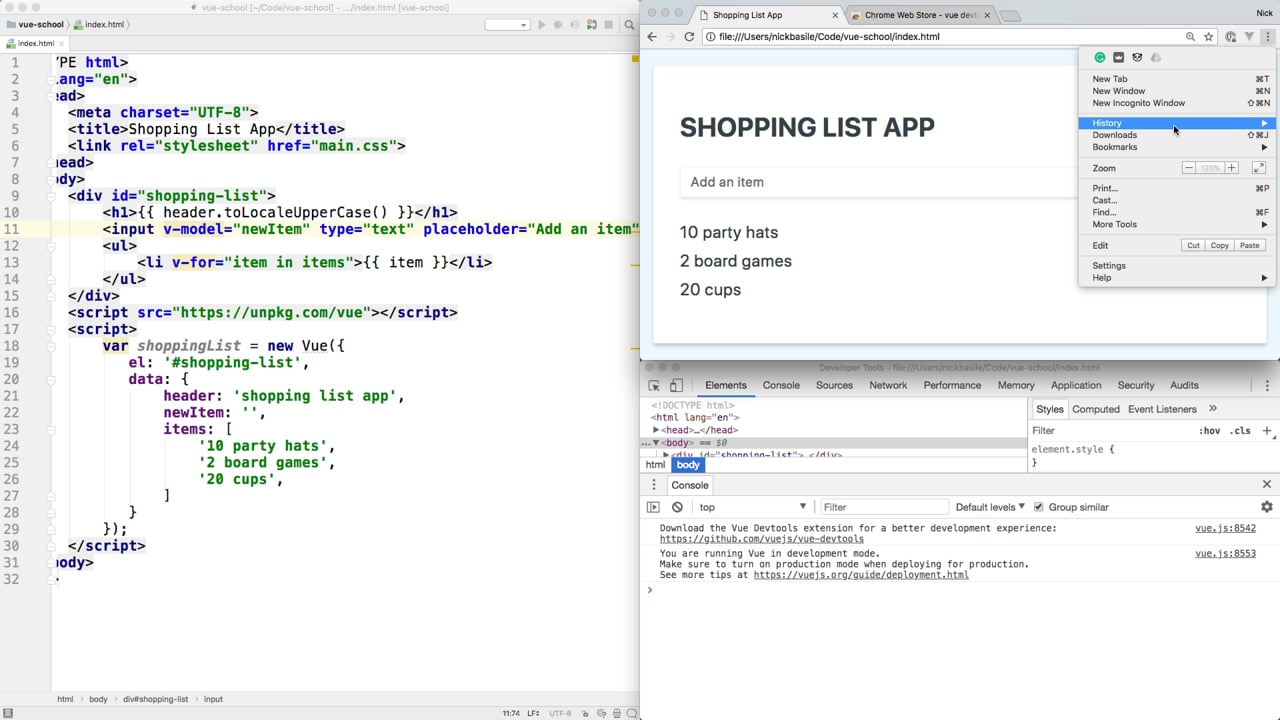Toggle DevTools device toolbar icon
This screenshot has height=720, width=1280.
coord(675,385)
